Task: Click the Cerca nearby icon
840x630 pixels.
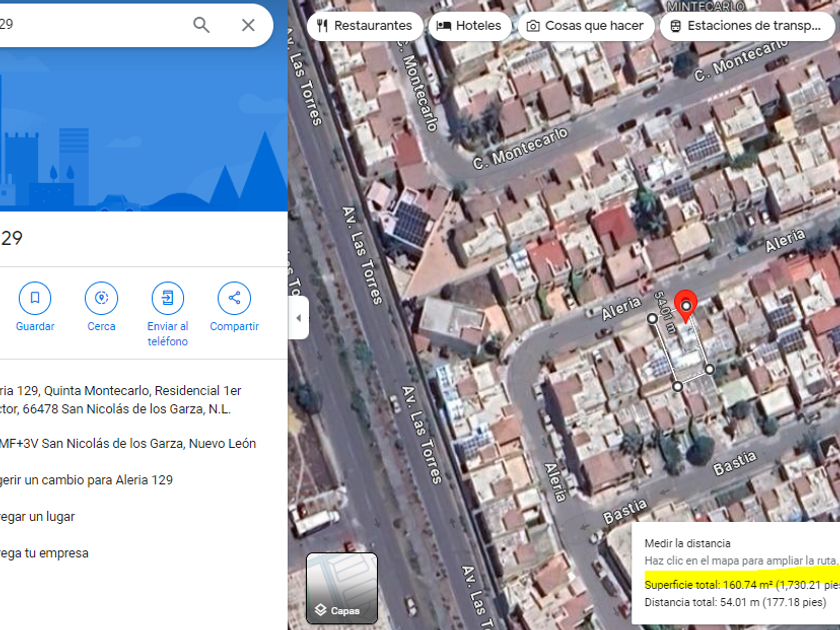Action: 101,298
